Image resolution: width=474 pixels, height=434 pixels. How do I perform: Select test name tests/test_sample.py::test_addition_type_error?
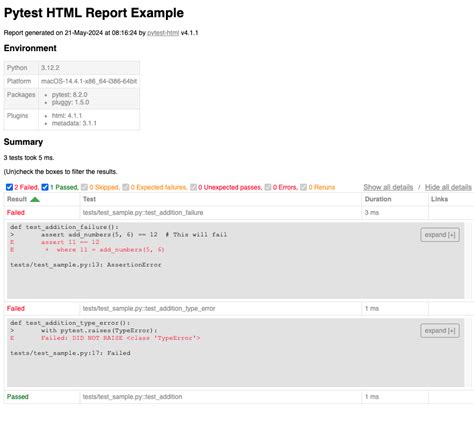(x=149, y=309)
